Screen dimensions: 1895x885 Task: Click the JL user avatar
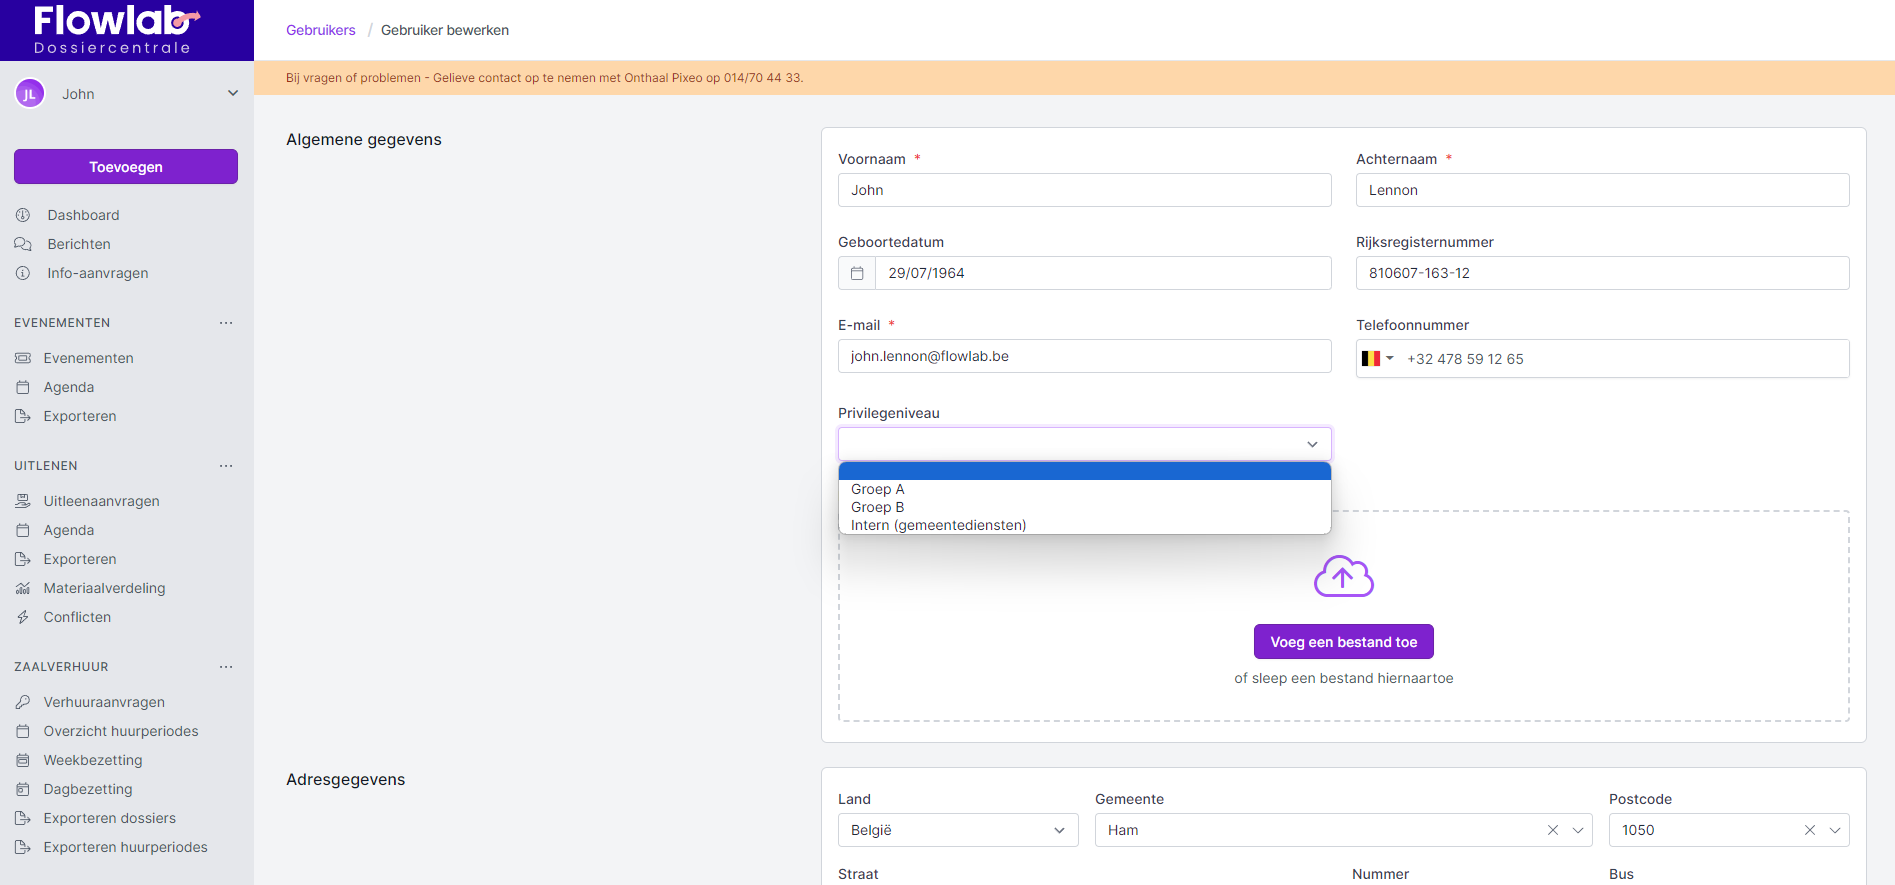click(x=30, y=94)
